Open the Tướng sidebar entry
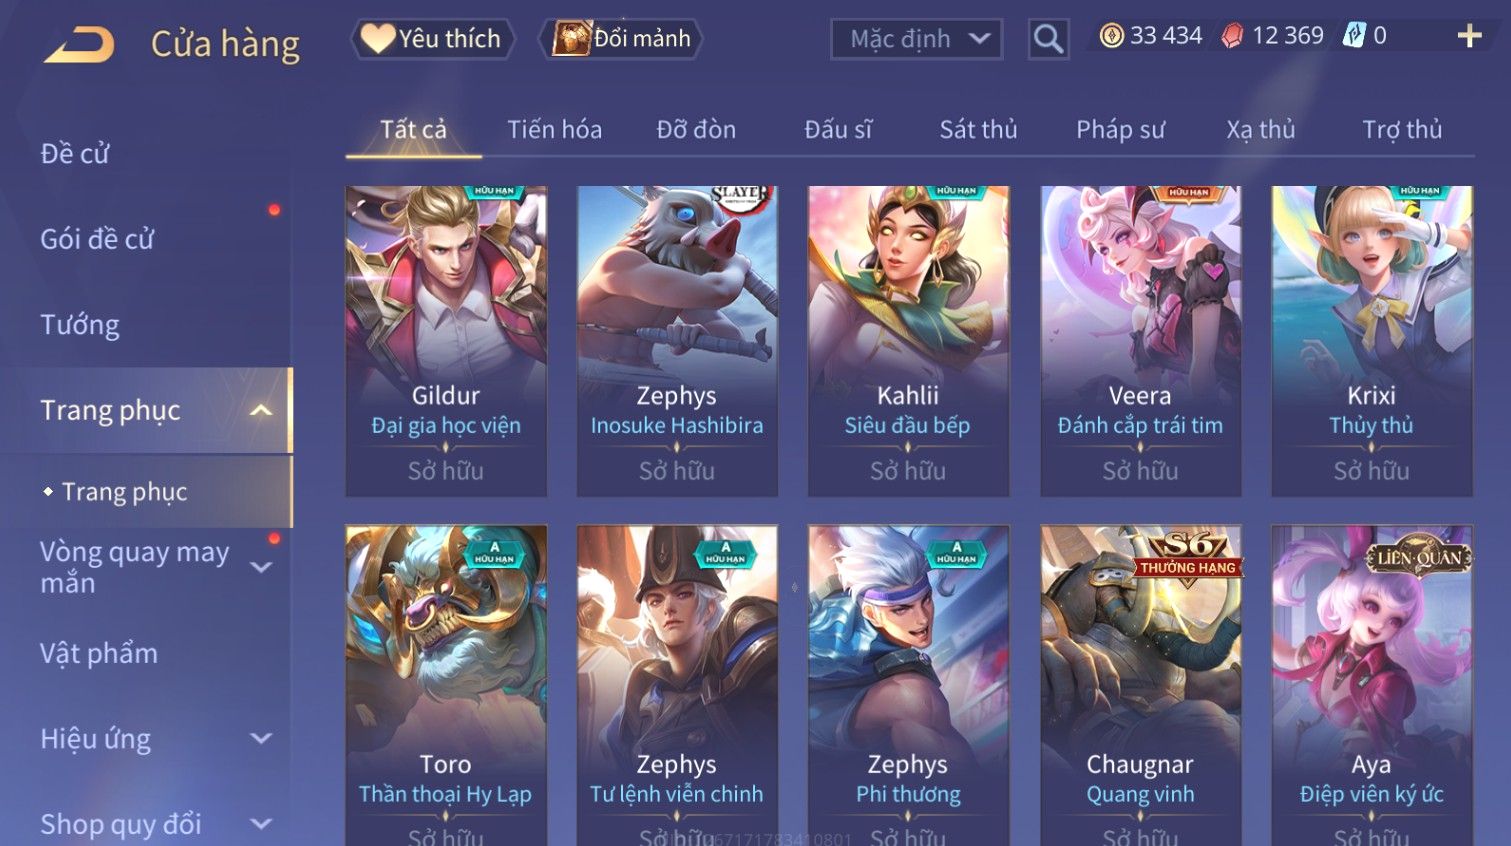 80,325
